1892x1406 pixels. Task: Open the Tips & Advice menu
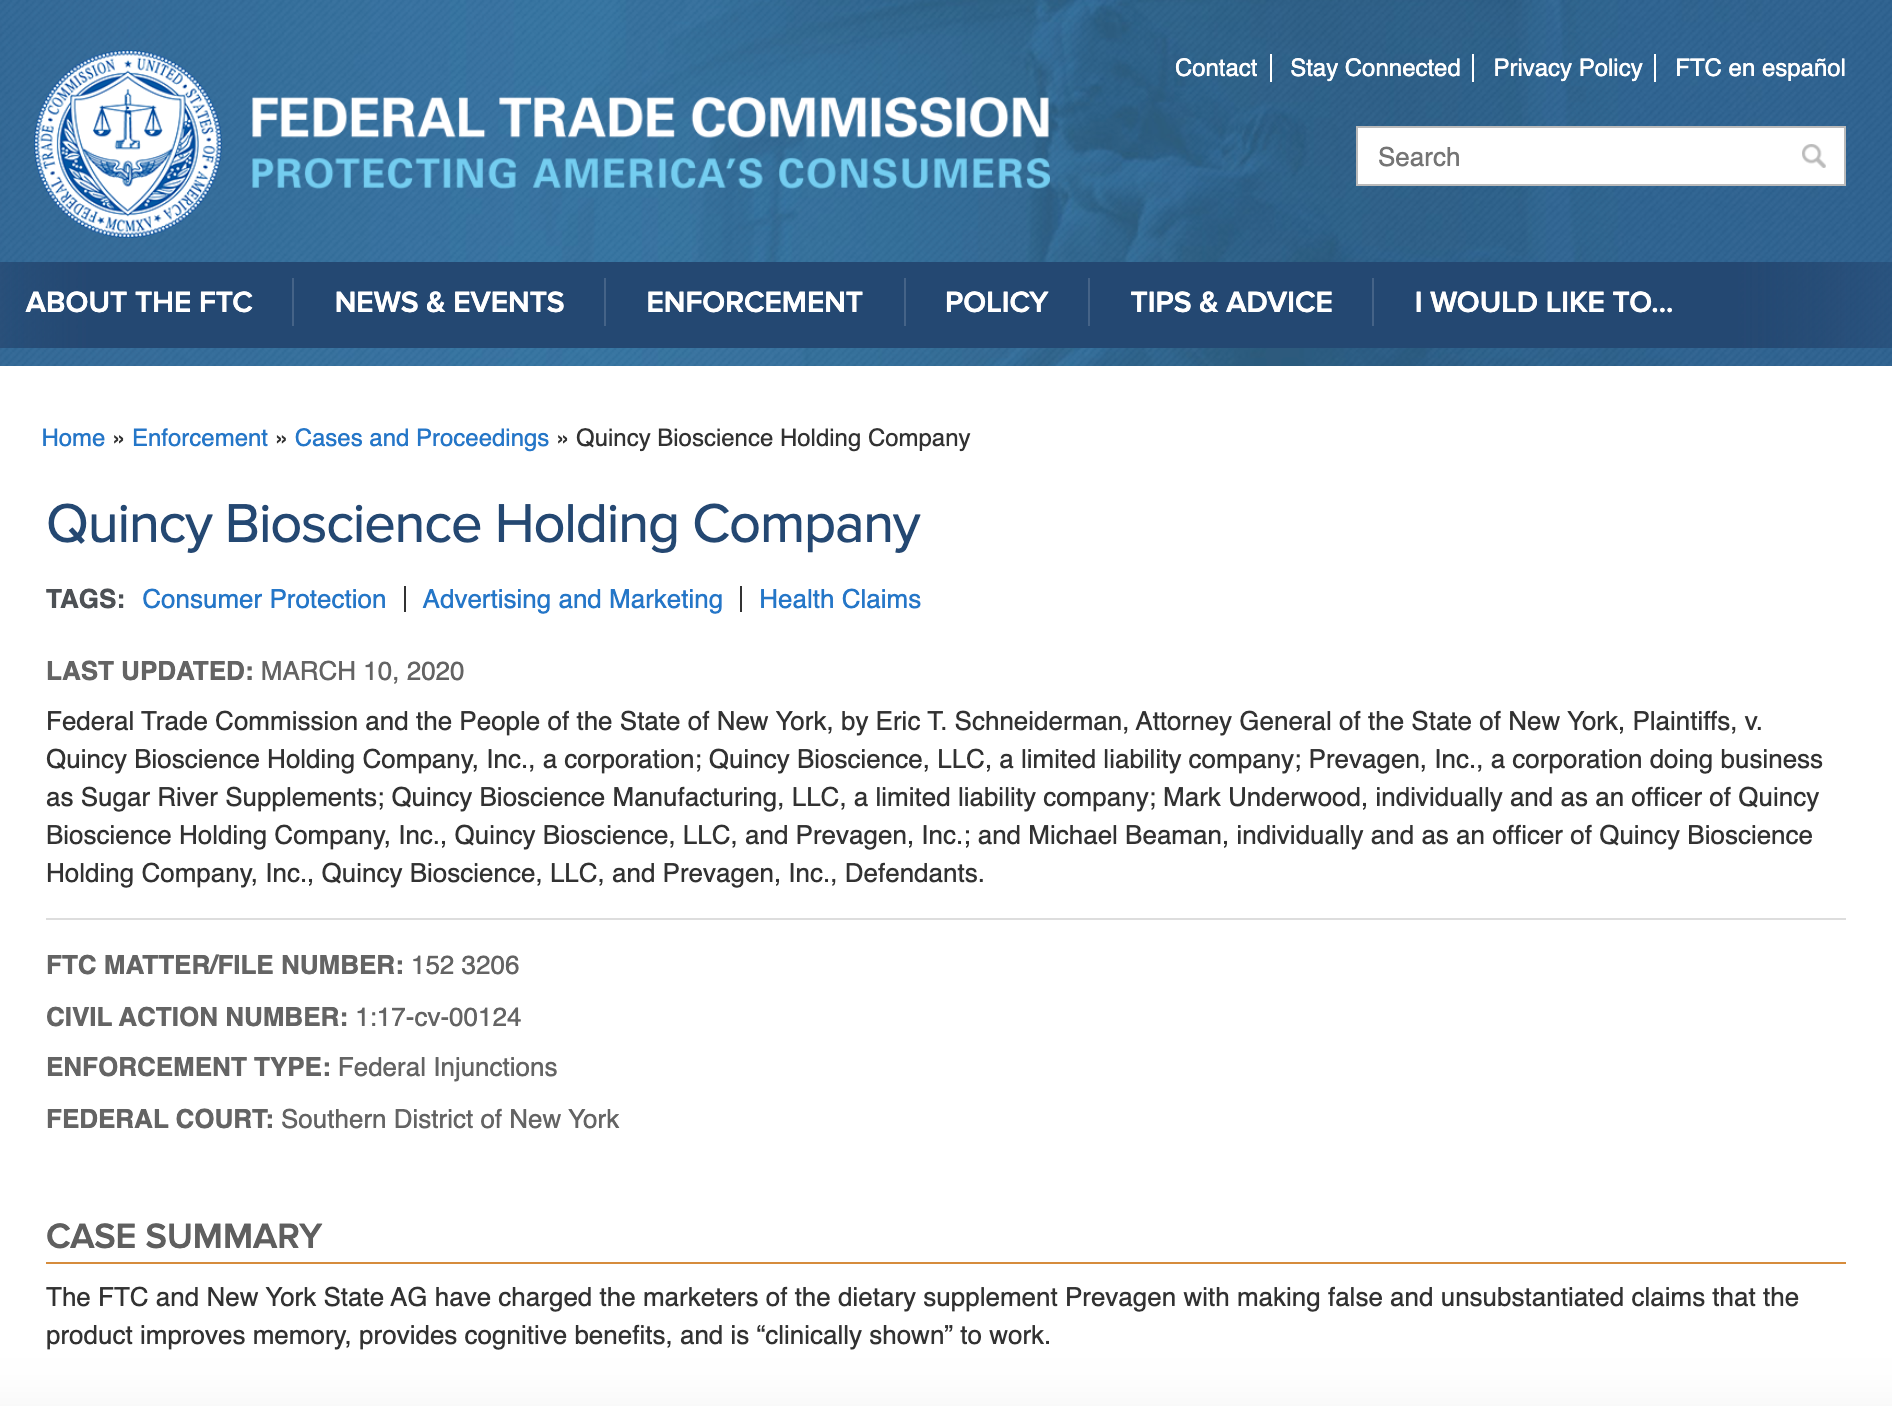(x=1231, y=302)
